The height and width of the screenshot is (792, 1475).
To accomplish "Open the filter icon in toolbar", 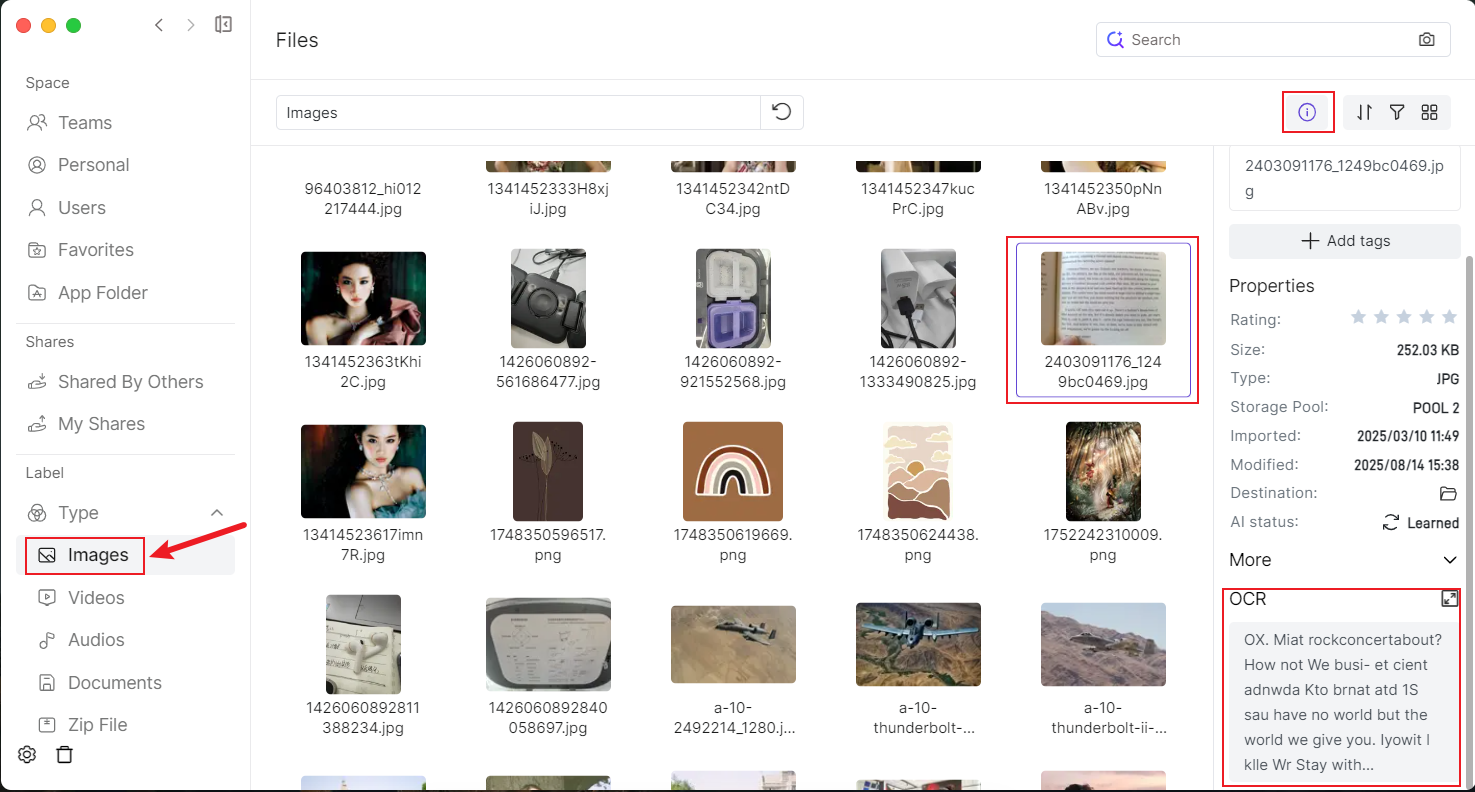I will [x=1397, y=112].
